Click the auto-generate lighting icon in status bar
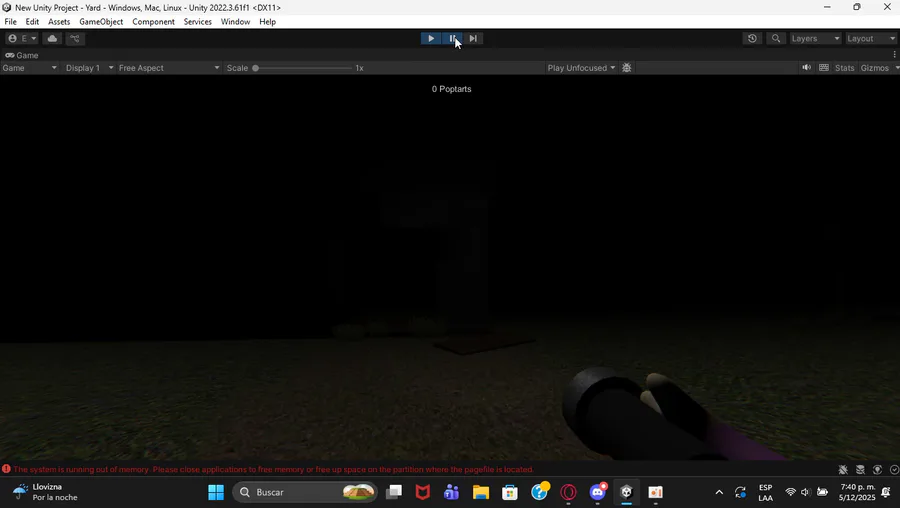 tap(877, 470)
